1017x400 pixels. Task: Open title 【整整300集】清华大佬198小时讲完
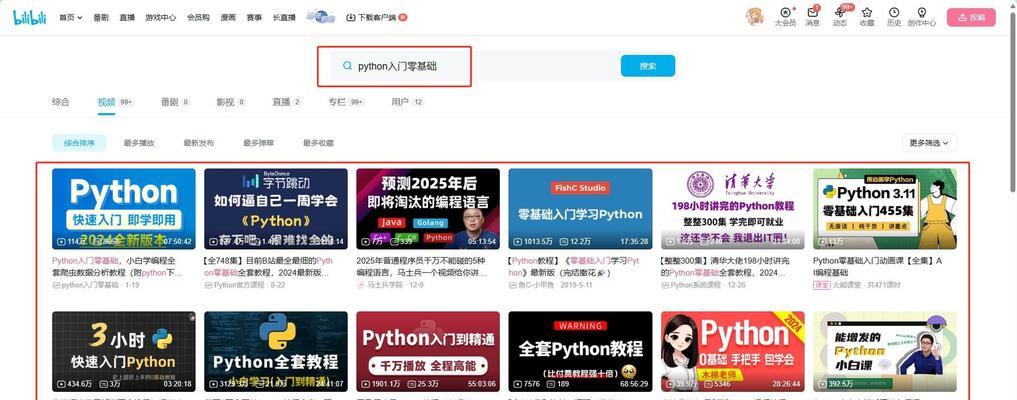(726, 266)
